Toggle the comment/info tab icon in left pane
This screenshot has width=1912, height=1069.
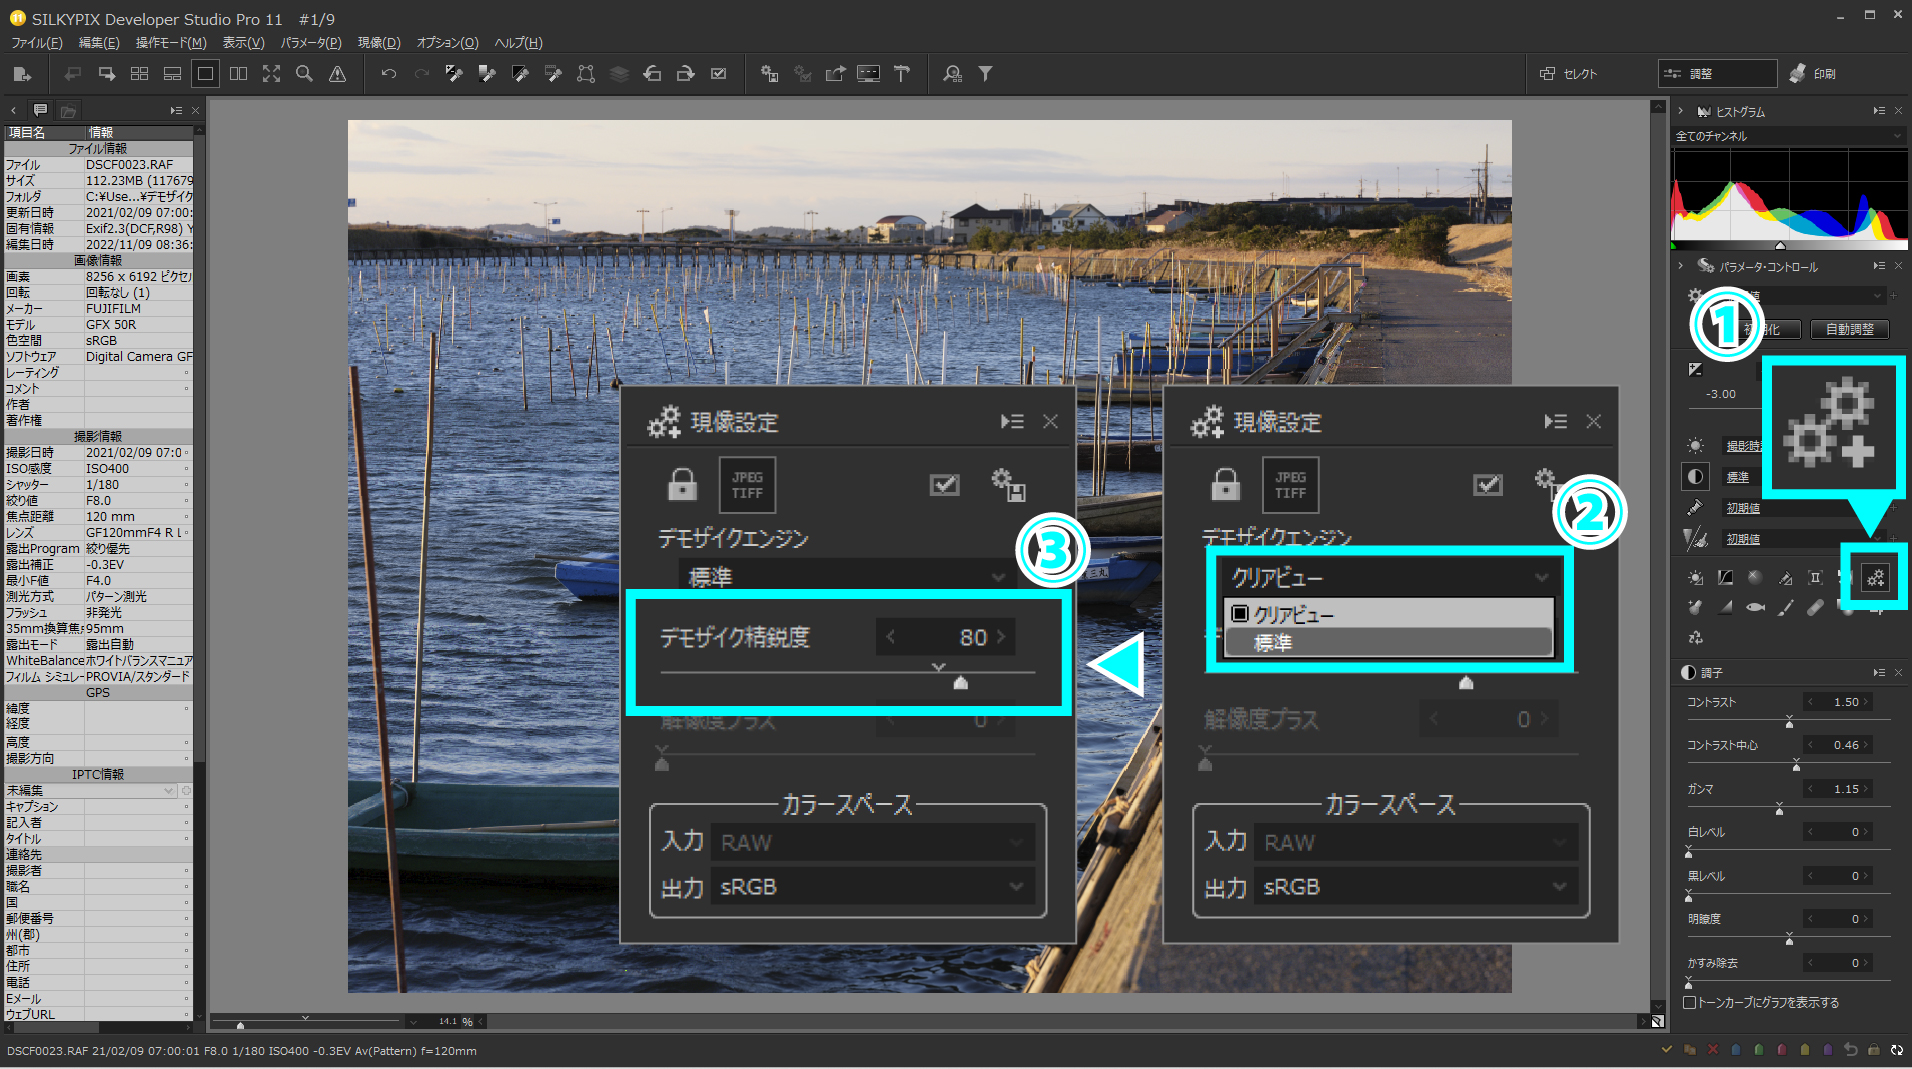[x=40, y=110]
